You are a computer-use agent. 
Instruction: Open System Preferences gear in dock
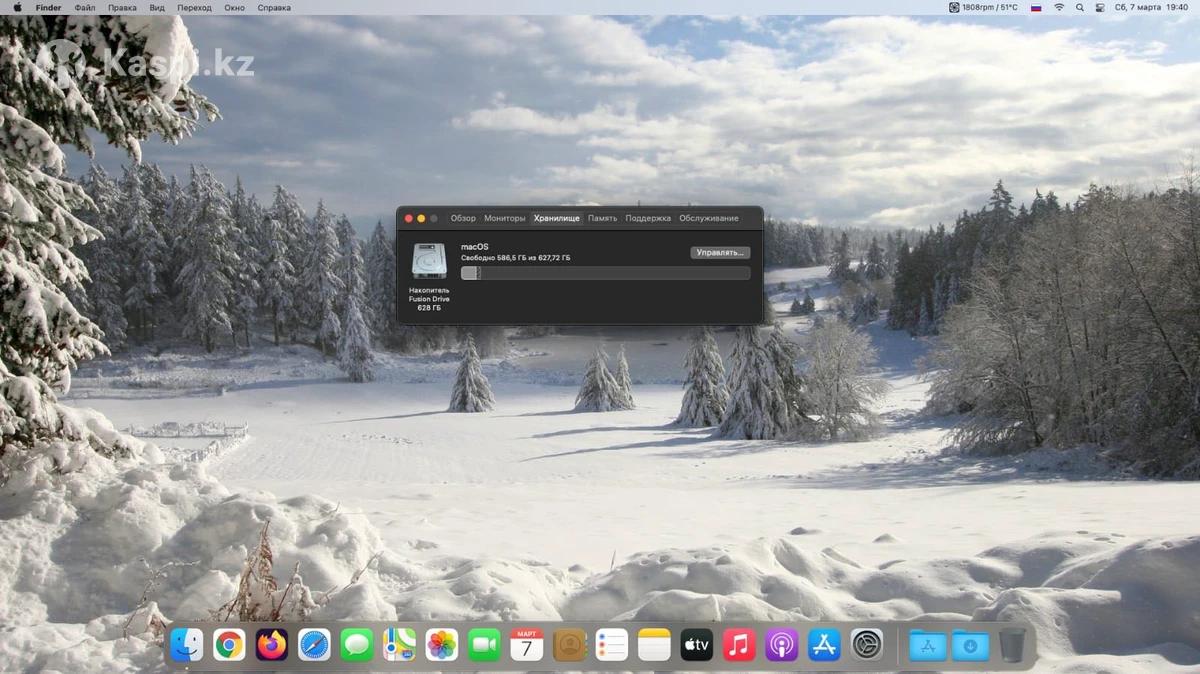pyautogui.click(x=866, y=645)
